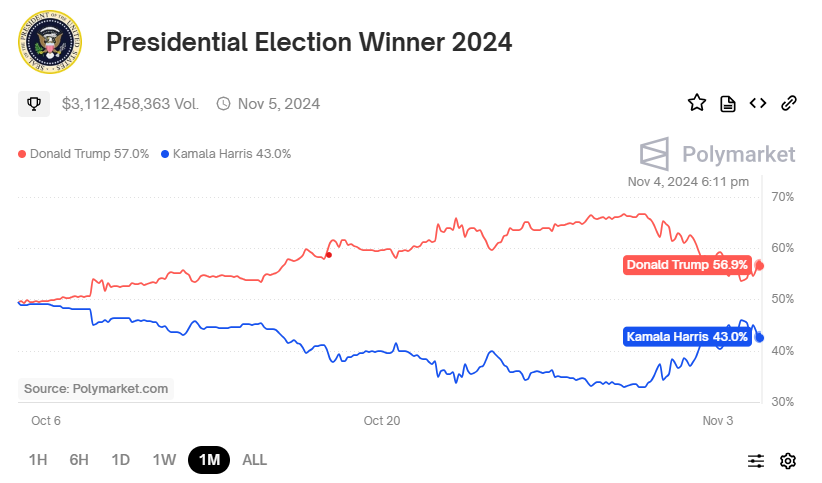Image resolution: width=822 pixels, height=483 pixels.
Task: Click the red Oct 18 chart marker
Action: click(x=328, y=255)
